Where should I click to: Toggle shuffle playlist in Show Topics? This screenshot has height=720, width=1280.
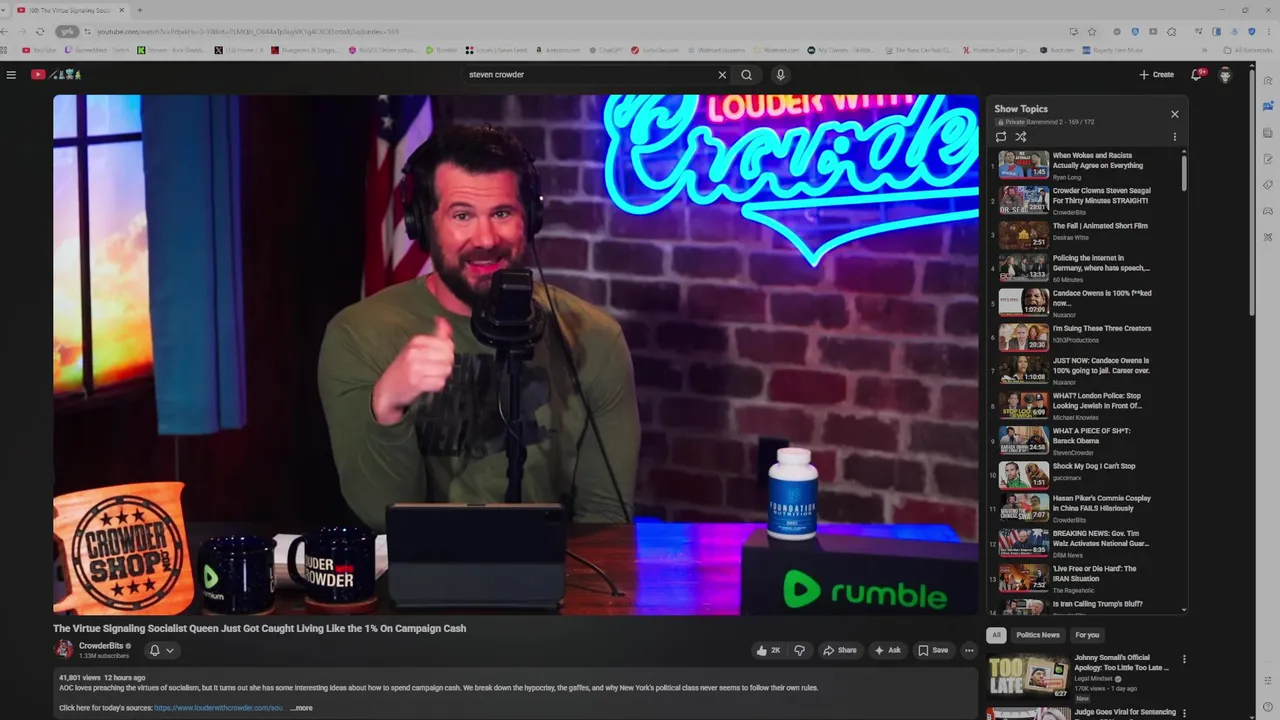pos(1021,137)
